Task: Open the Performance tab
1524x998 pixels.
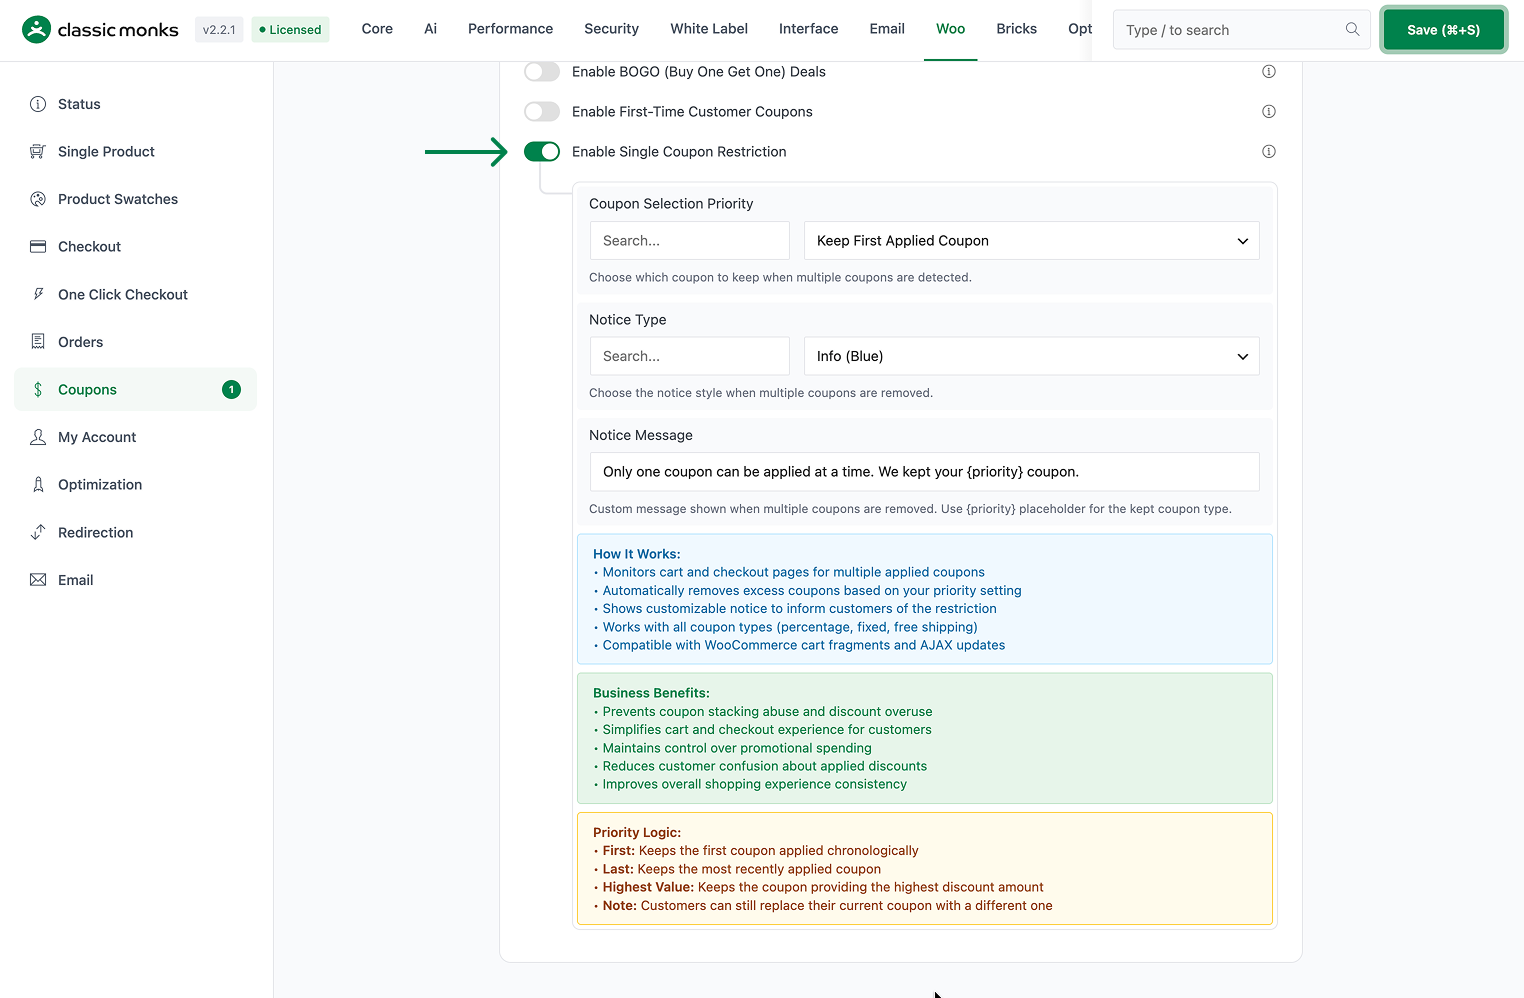Action: (x=510, y=29)
